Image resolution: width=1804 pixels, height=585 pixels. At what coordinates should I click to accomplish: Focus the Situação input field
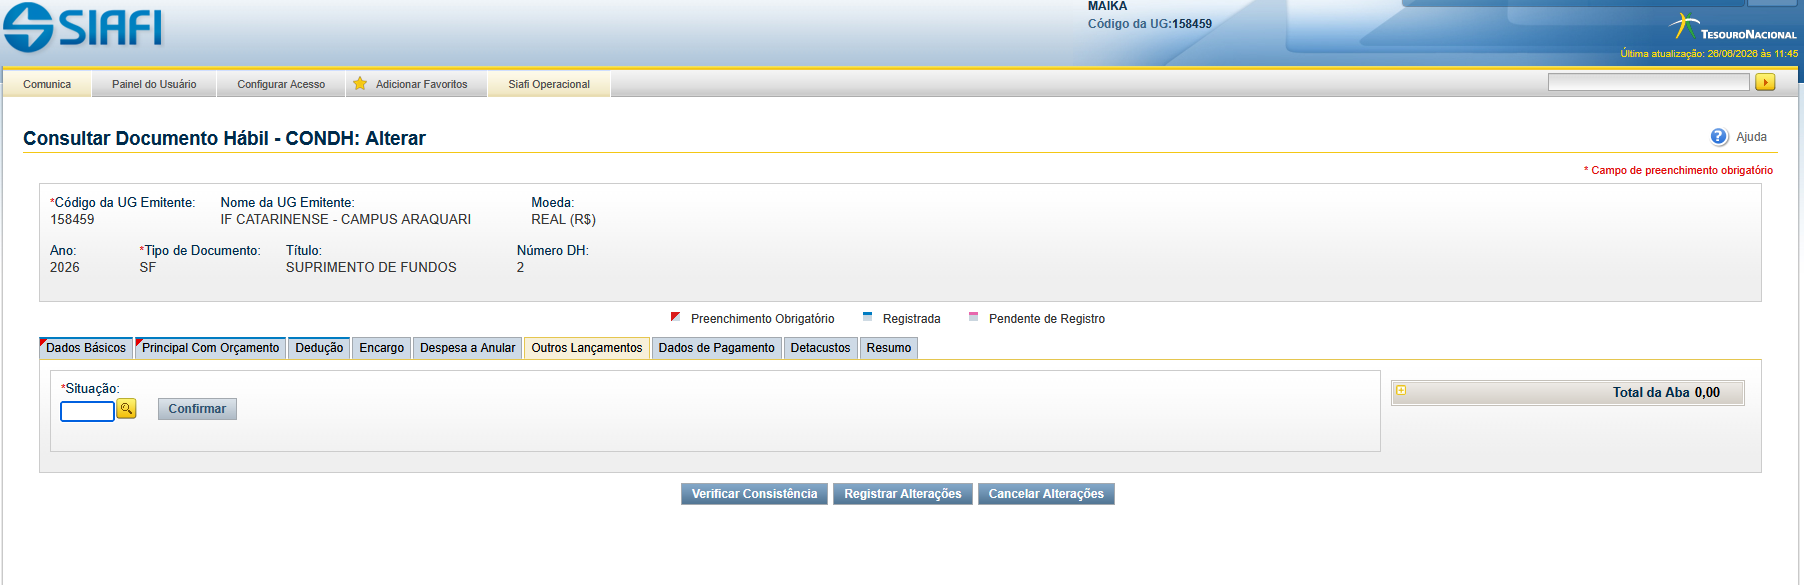coord(87,411)
